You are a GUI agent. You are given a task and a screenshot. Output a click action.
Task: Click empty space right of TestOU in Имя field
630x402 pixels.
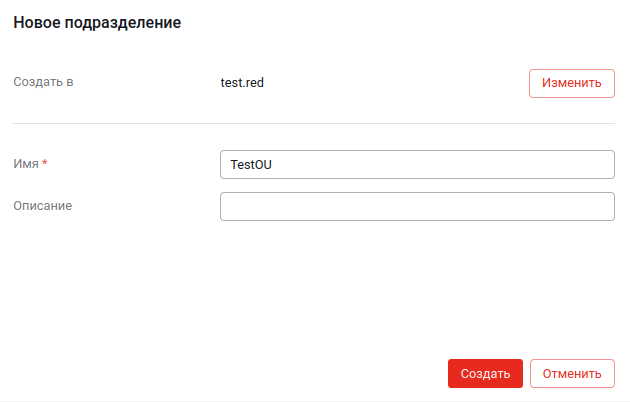point(450,165)
